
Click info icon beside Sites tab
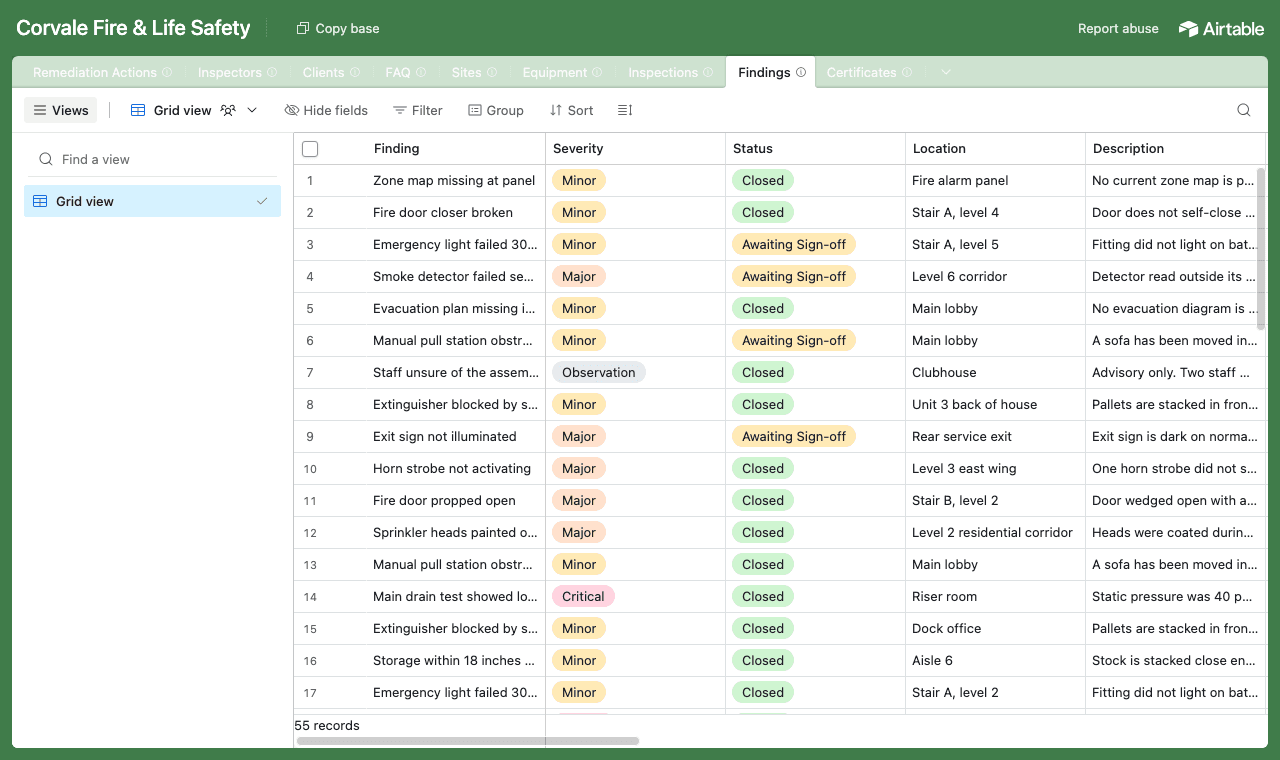point(491,72)
